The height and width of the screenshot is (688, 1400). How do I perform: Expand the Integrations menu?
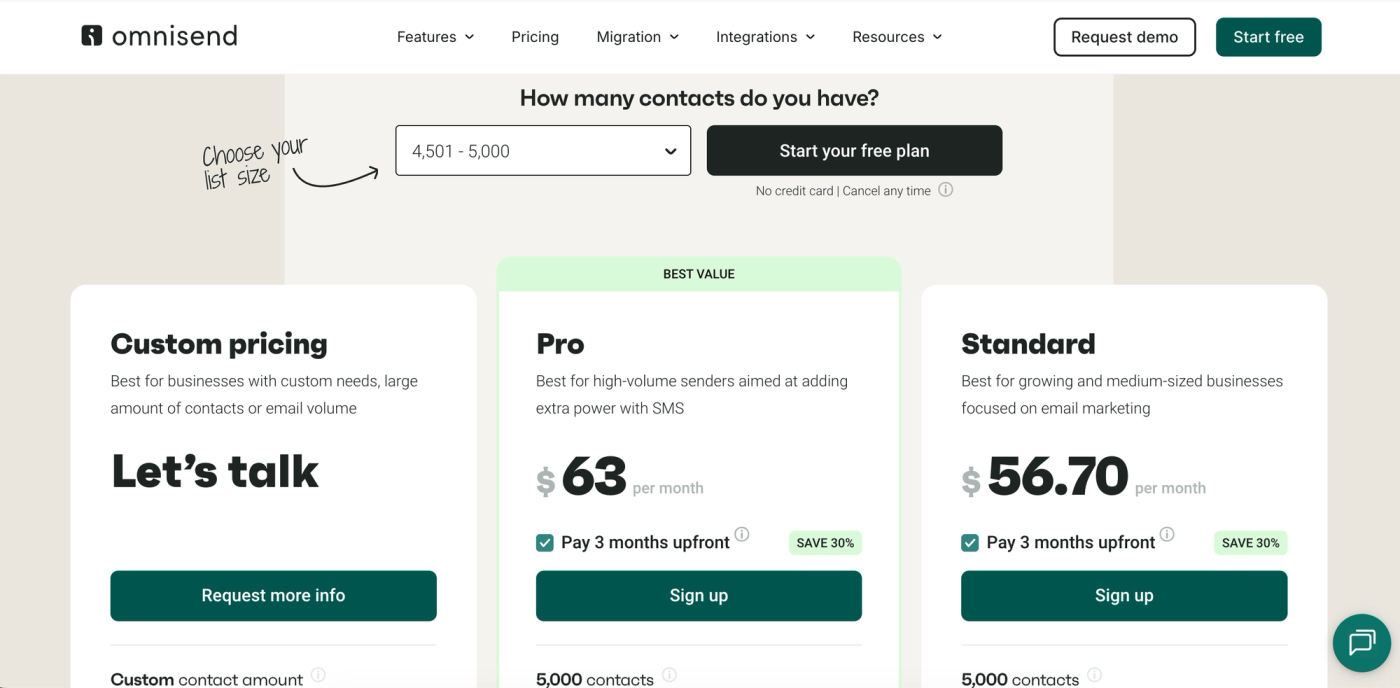click(766, 37)
